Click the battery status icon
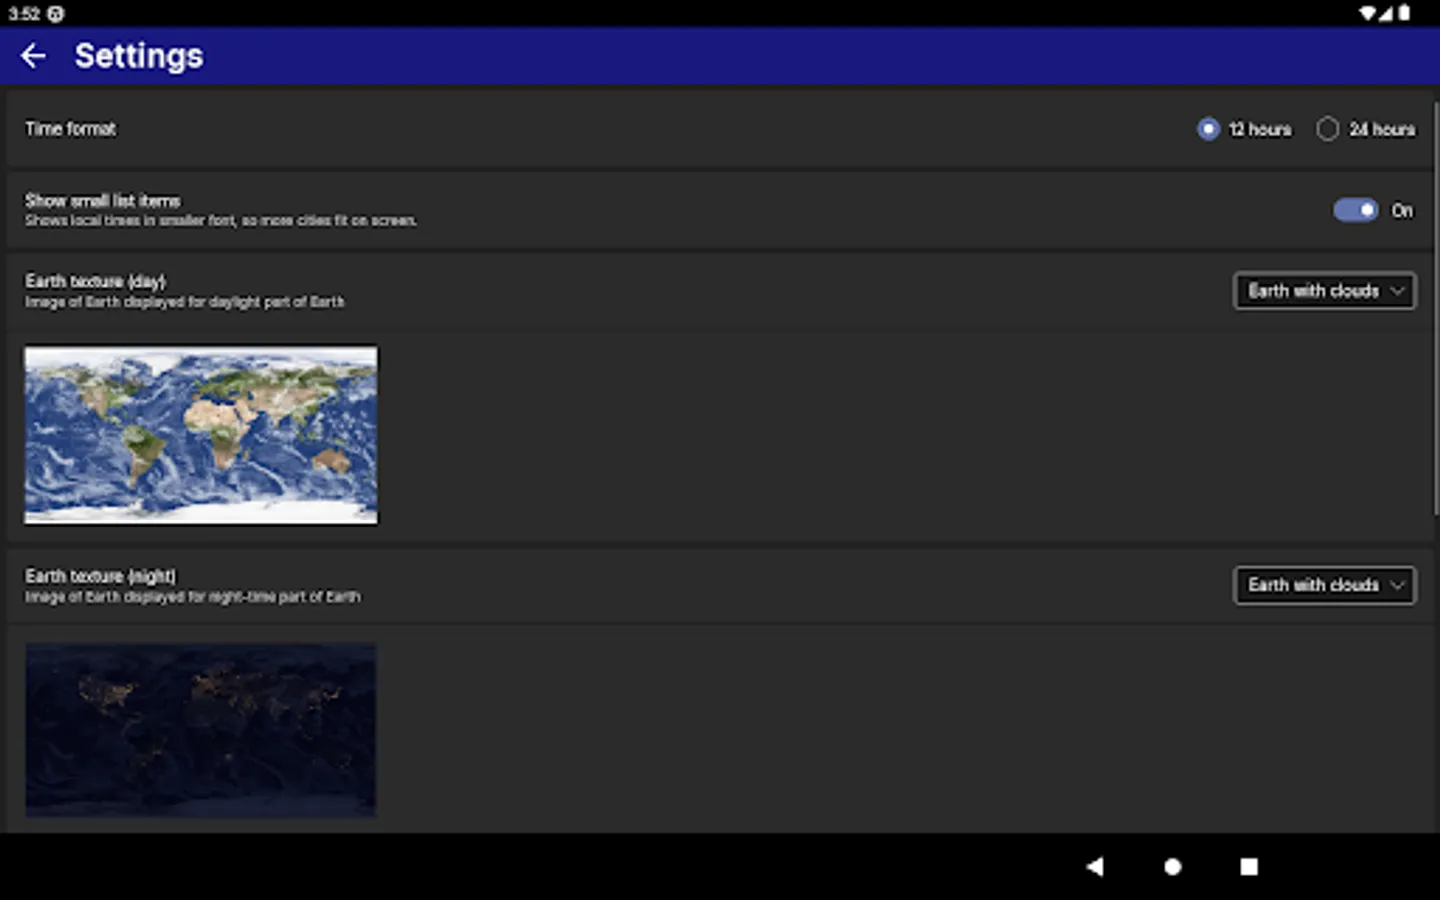 coord(1404,13)
